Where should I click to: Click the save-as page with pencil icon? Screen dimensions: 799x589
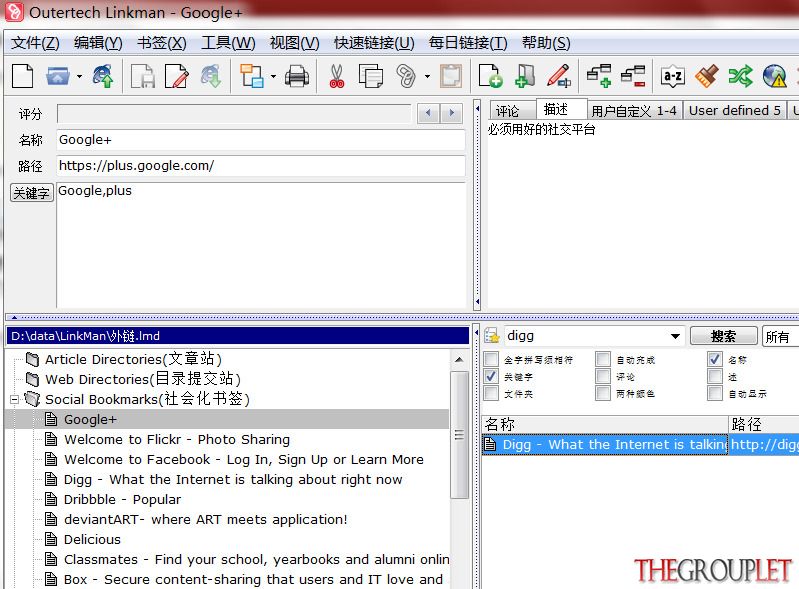(x=176, y=77)
